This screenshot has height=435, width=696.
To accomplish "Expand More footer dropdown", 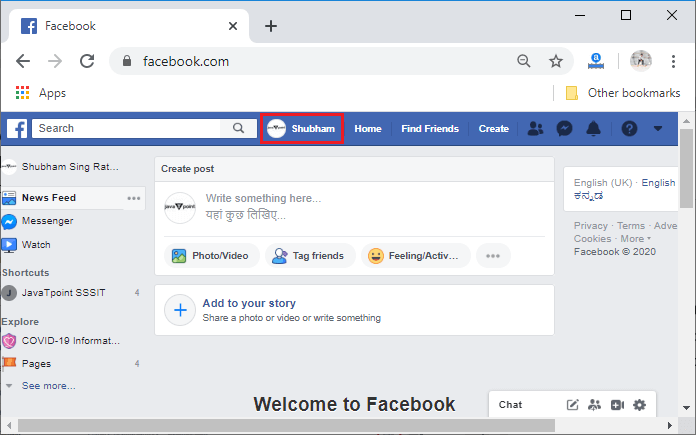I will pos(635,239).
